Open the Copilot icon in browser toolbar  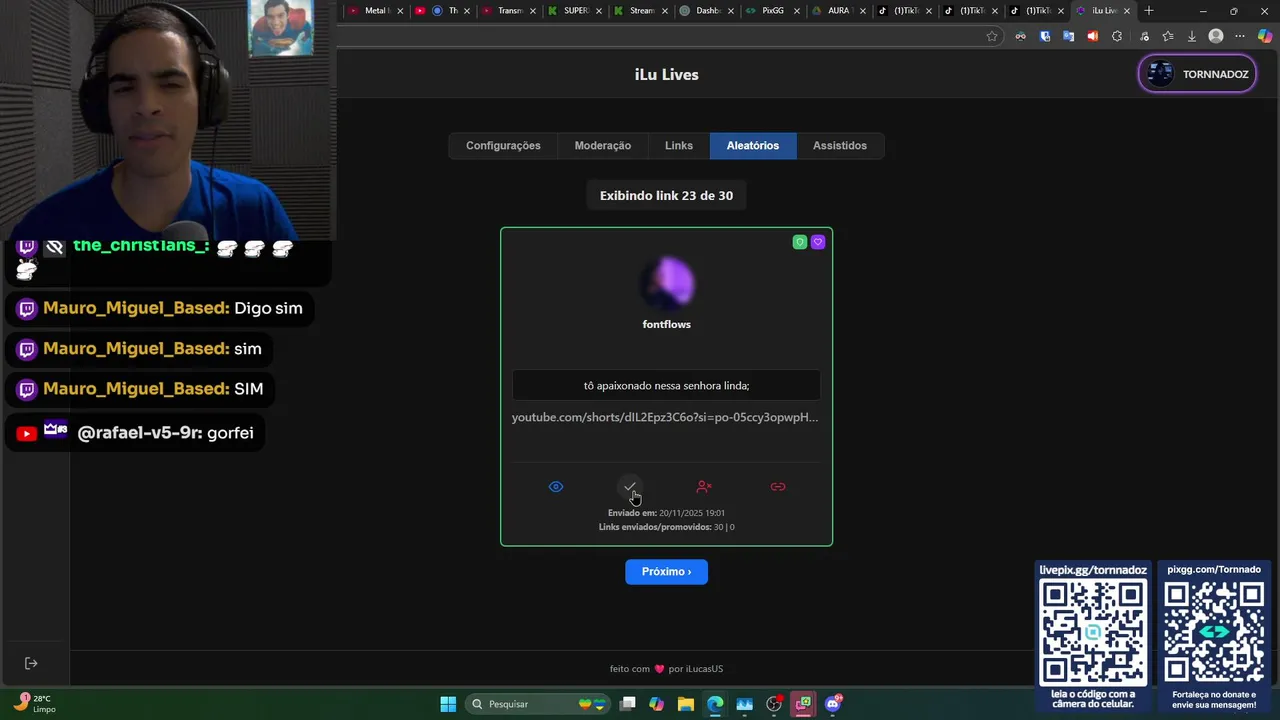(1265, 36)
